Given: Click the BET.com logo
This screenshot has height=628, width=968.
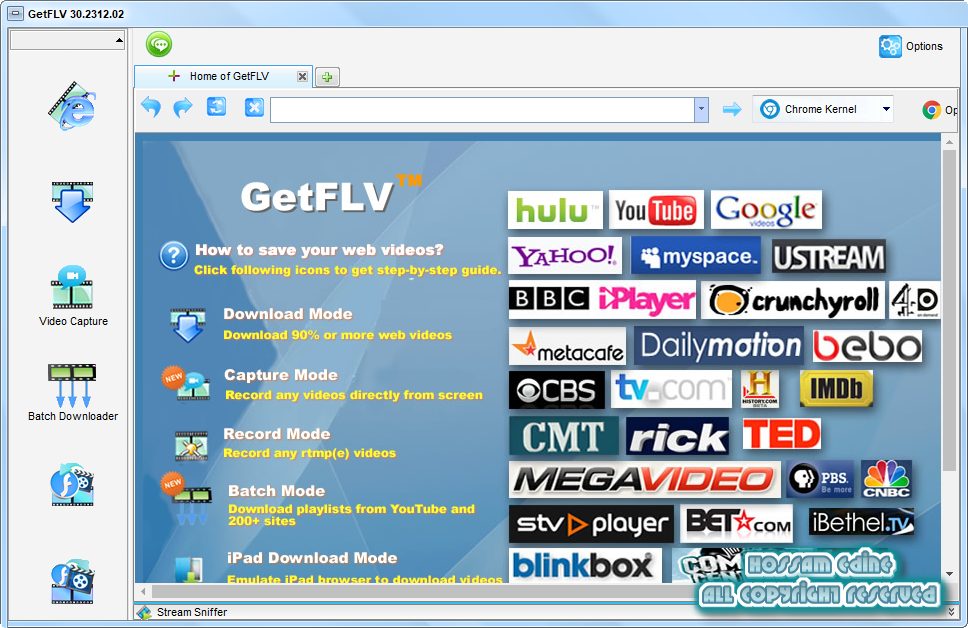Looking at the screenshot, I should [x=736, y=523].
